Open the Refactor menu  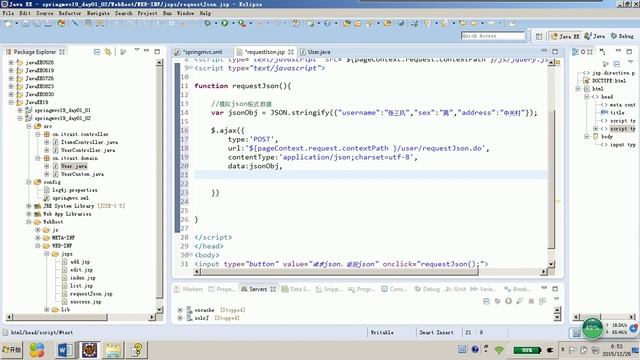(70, 13)
